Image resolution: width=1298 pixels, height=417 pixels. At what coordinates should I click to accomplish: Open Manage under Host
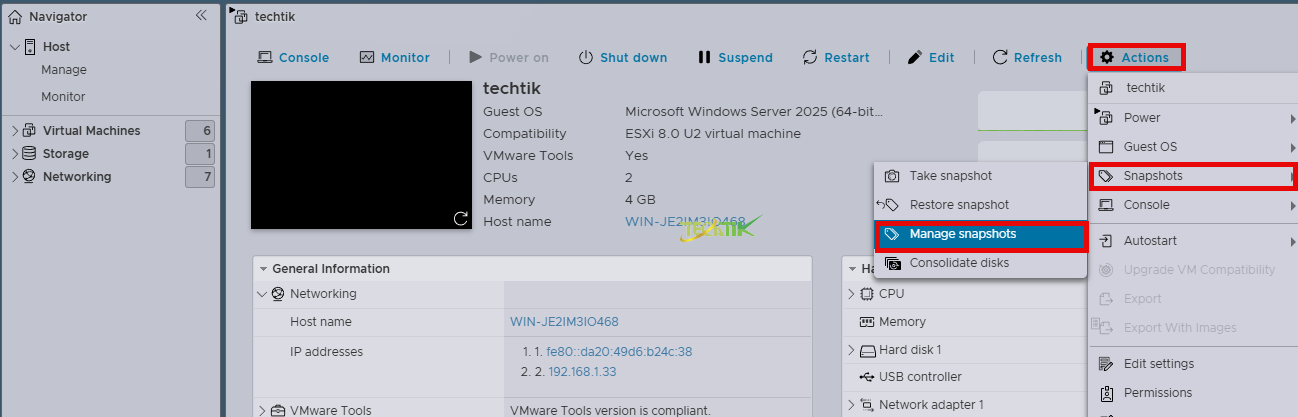pyautogui.click(x=64, y=70)
